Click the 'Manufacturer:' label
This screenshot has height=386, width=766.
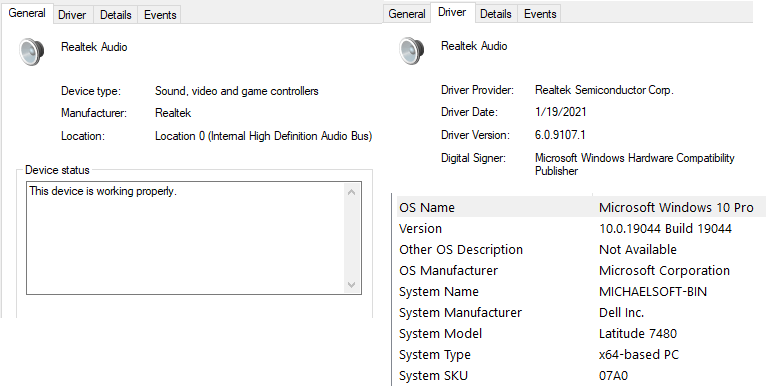click(94, 113)
